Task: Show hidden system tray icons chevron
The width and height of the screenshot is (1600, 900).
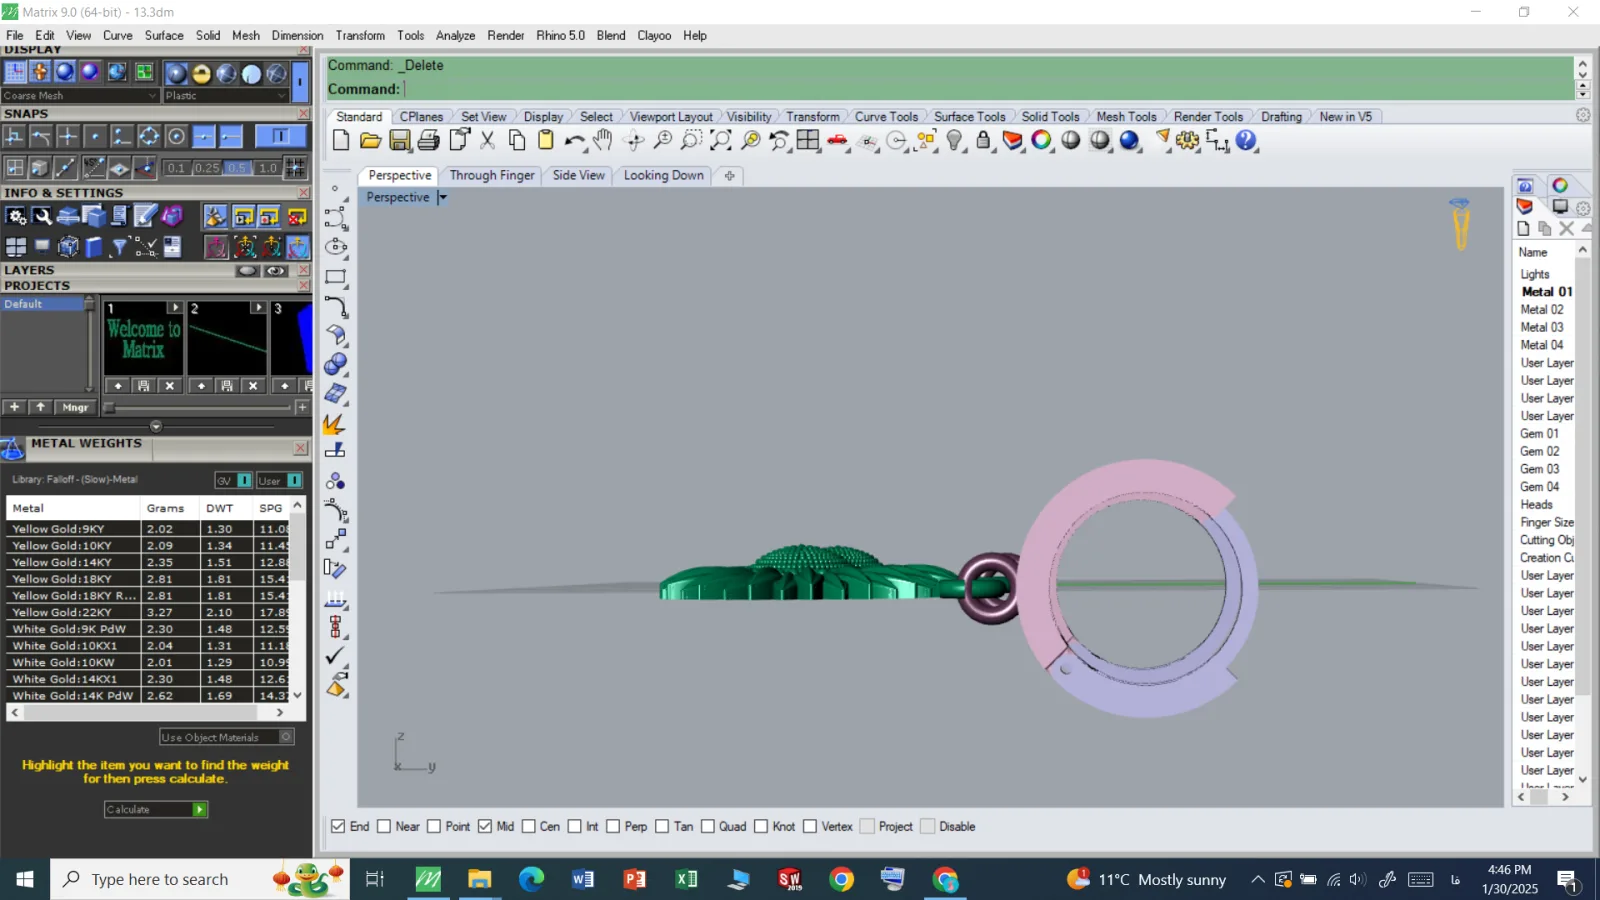Action: tap(1257, 879)
